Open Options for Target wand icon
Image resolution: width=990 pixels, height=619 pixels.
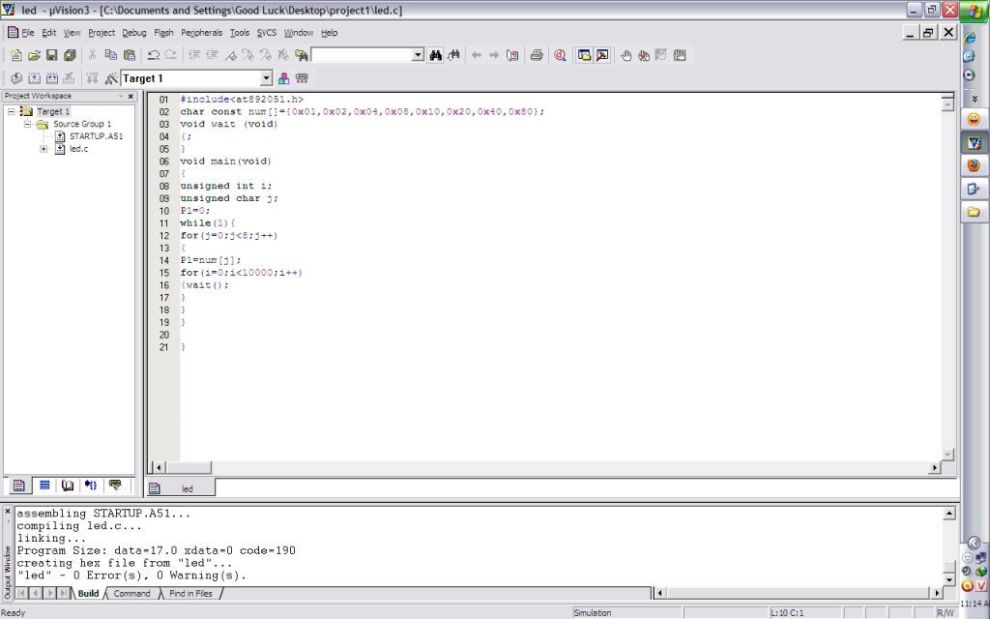point(111,78)
